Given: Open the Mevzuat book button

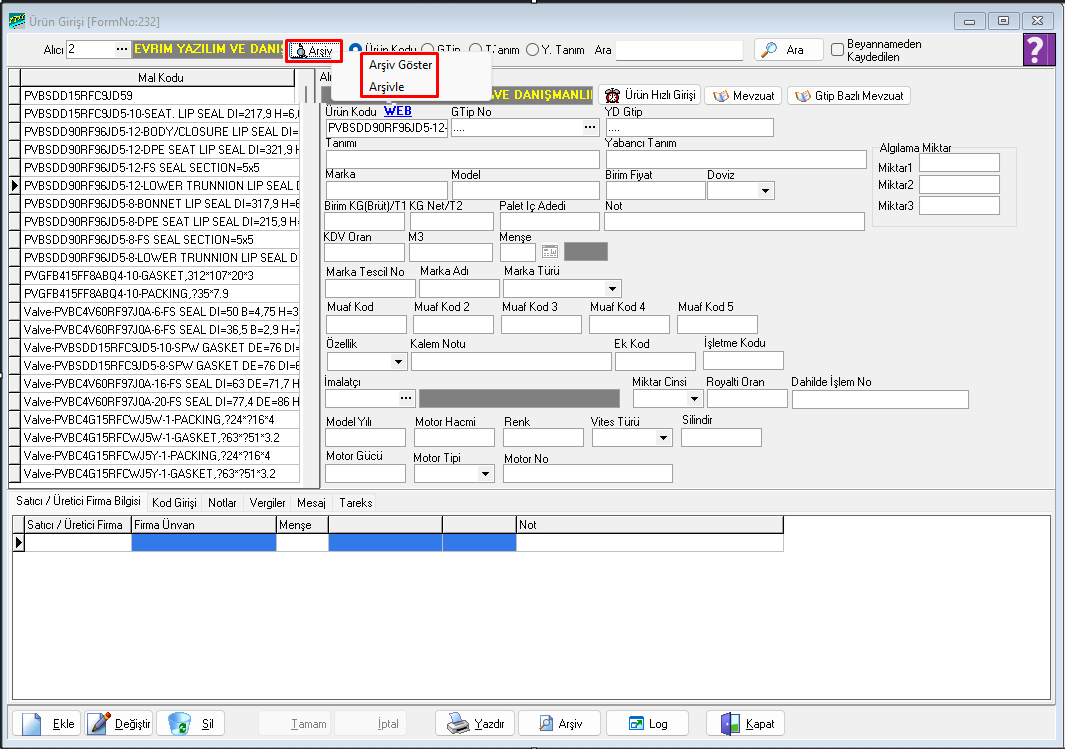Looking at the screenshot, I should [x=743, y=96].
